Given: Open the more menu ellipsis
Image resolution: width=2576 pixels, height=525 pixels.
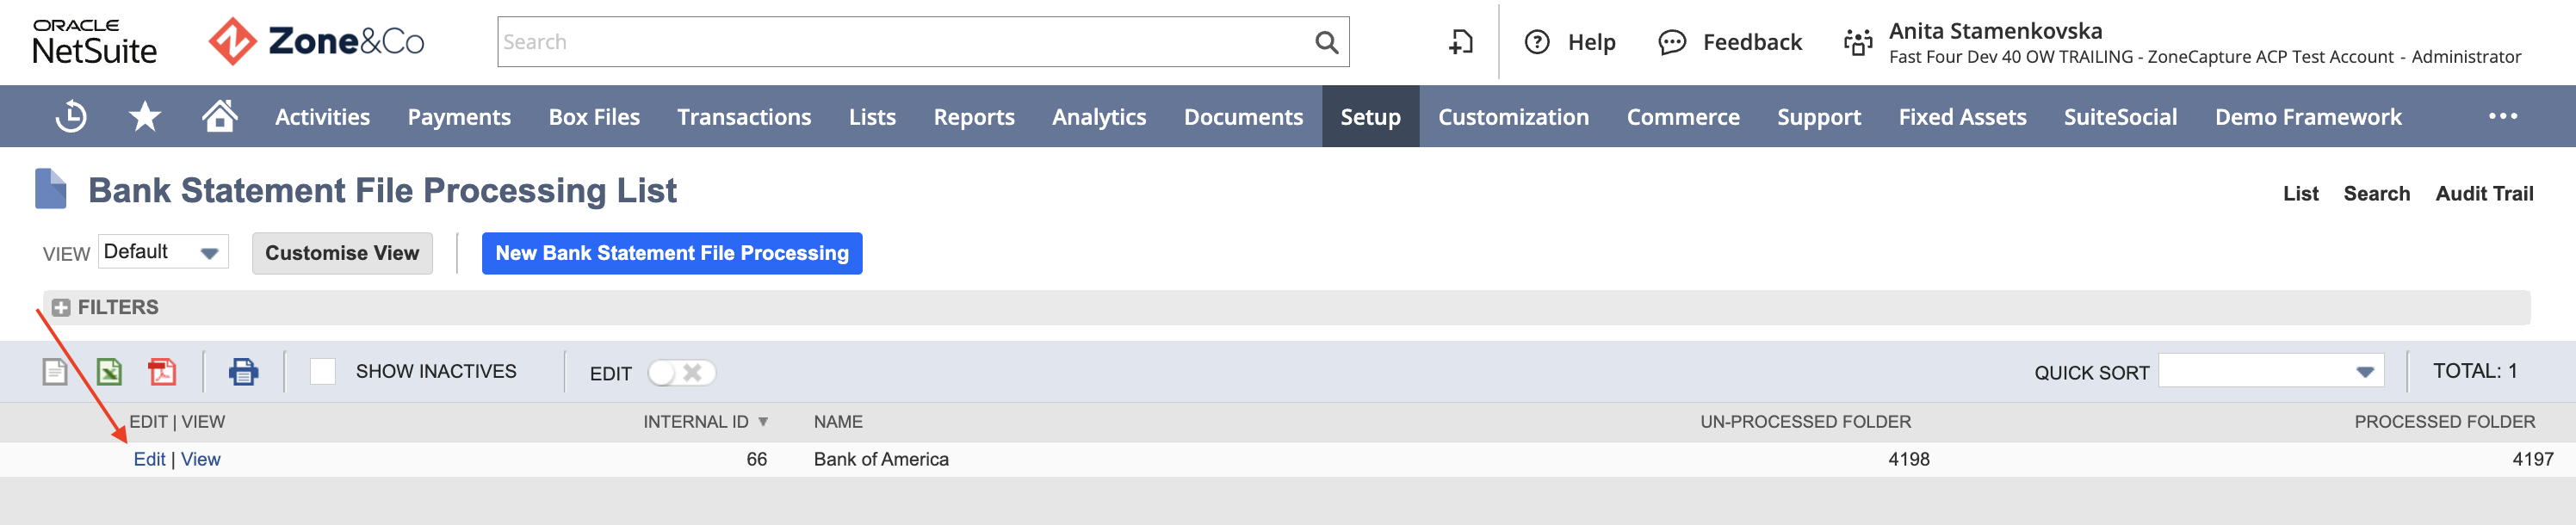Looking at the screenshot, I should [2503, 116].
